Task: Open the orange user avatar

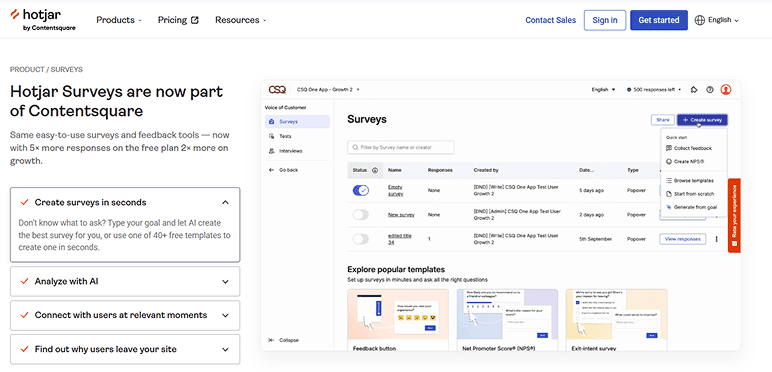Action: [726, 90]
